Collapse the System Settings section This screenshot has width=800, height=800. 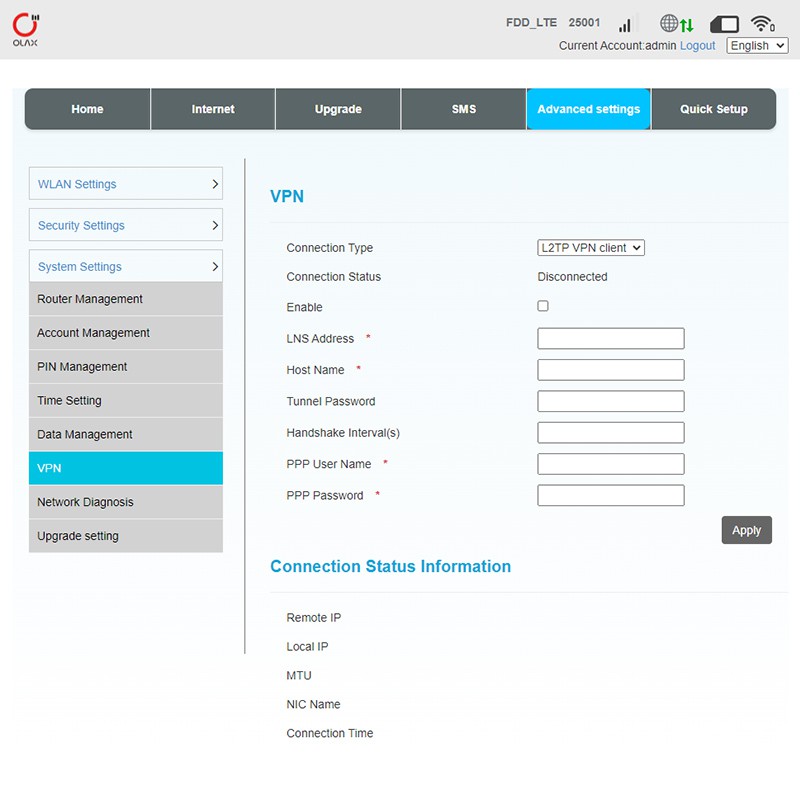click(x=126, y=267)
